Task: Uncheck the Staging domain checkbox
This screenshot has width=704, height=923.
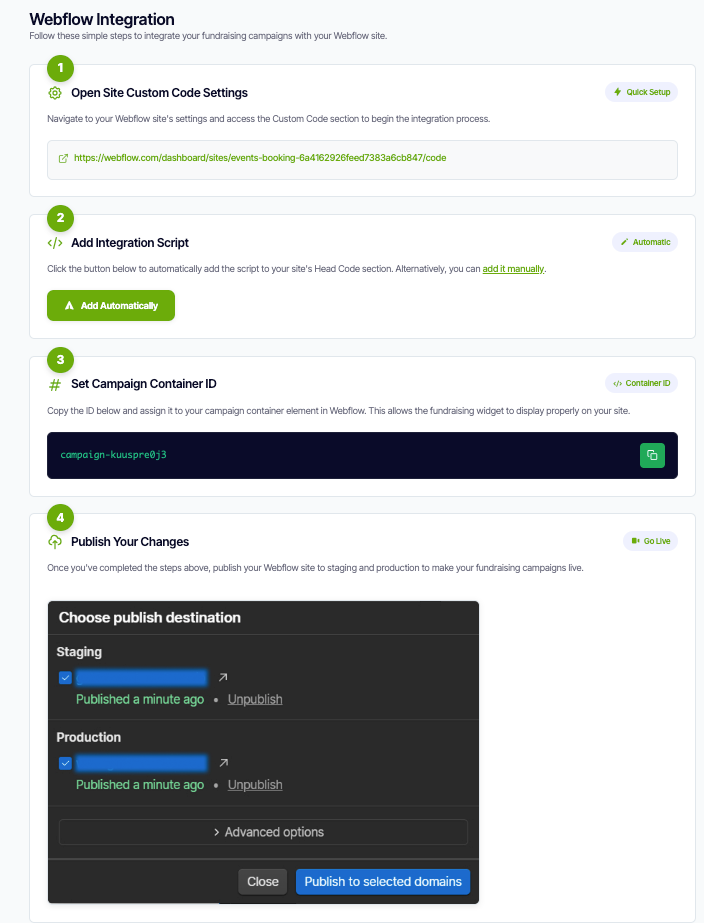Action: 65,677
